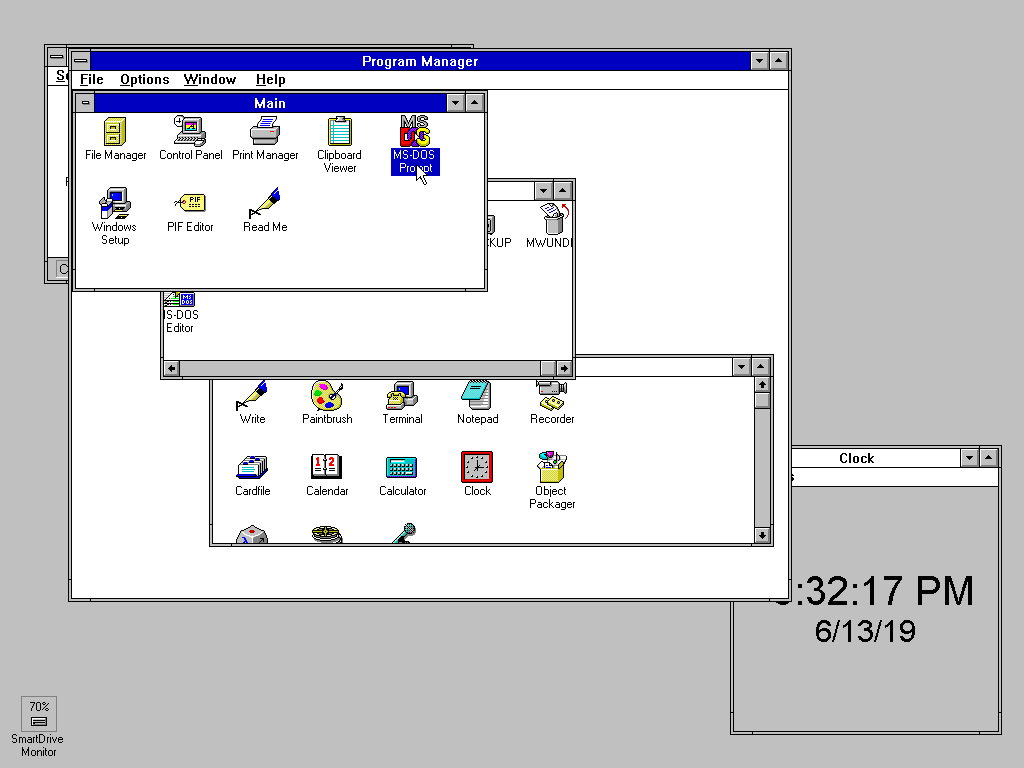1024x768 pixels.
Task: Open Main window control-menu box
Action: [85, 103]
